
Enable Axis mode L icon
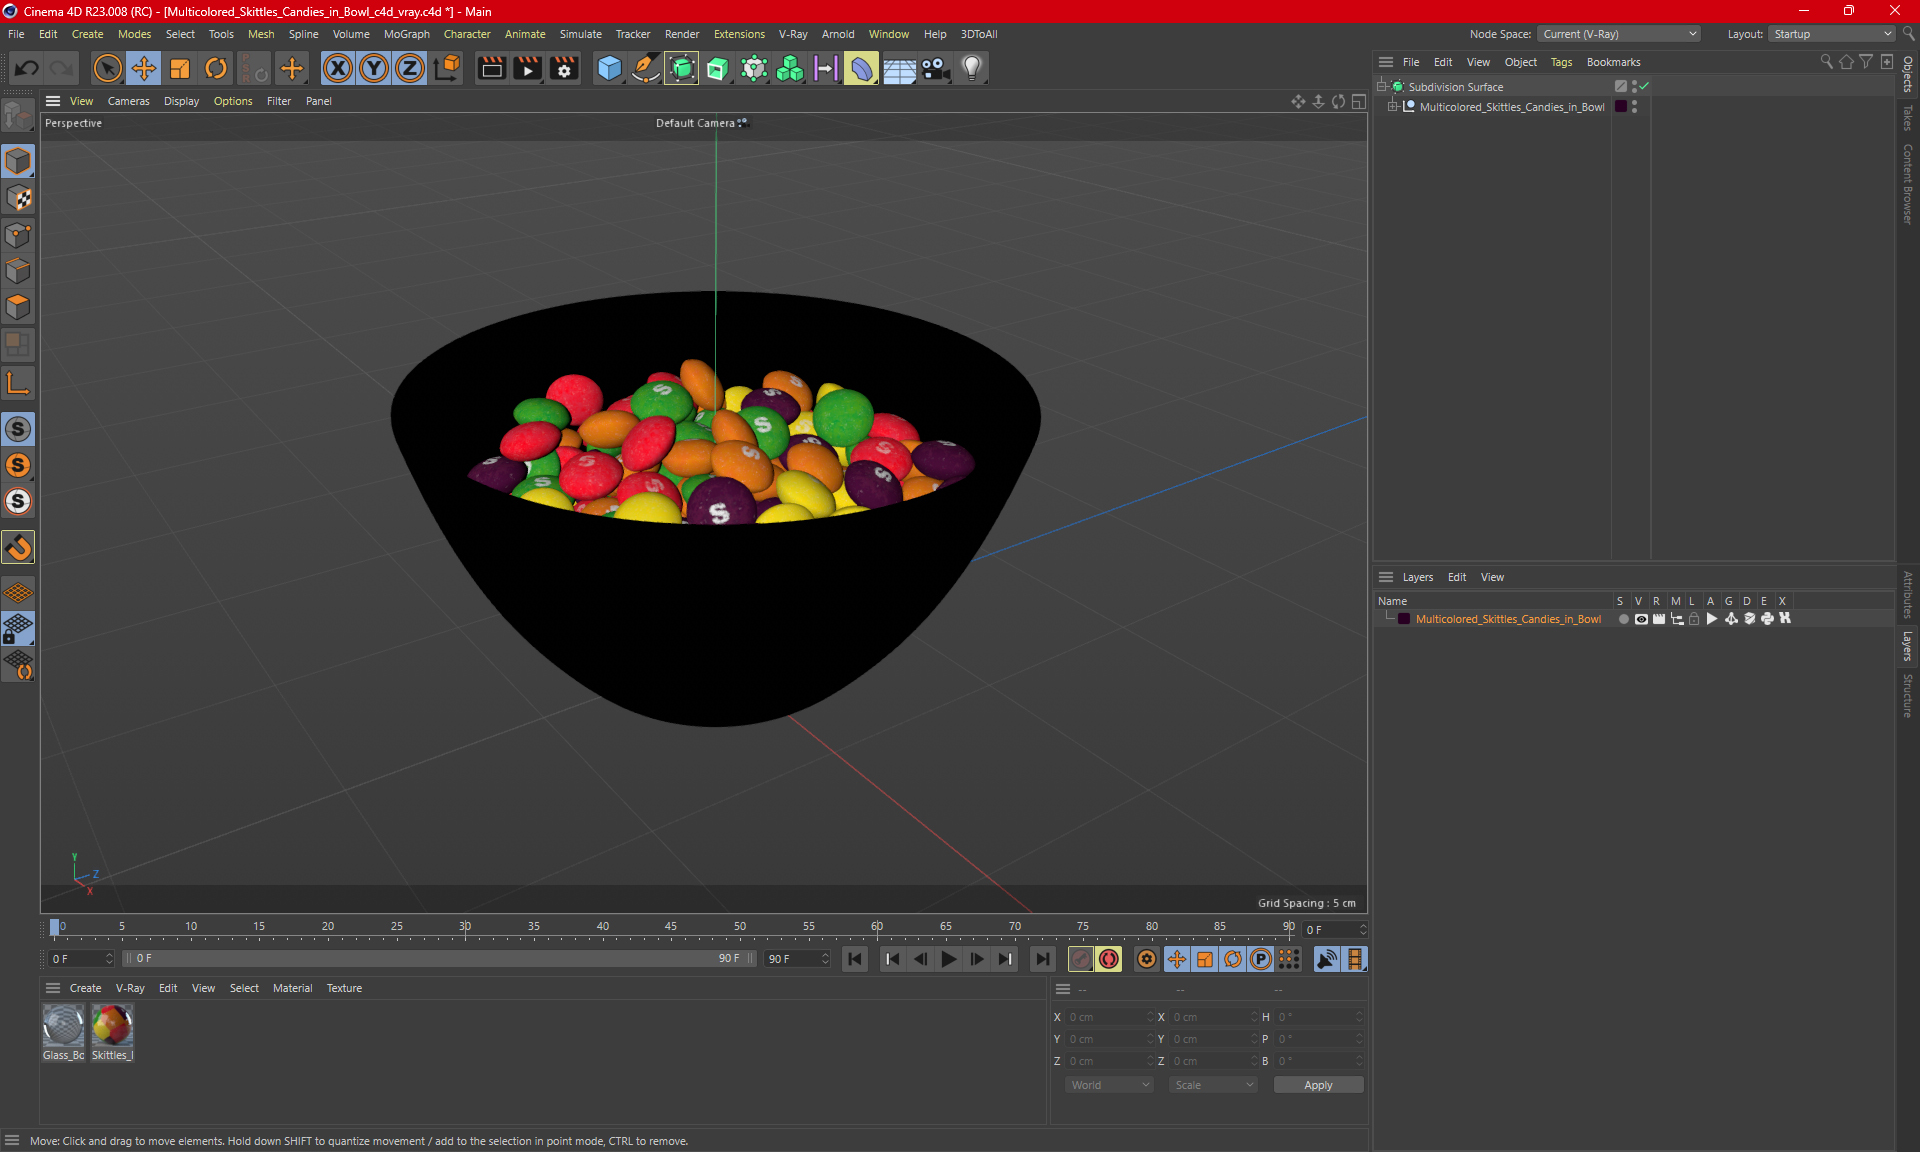[18, 384]
